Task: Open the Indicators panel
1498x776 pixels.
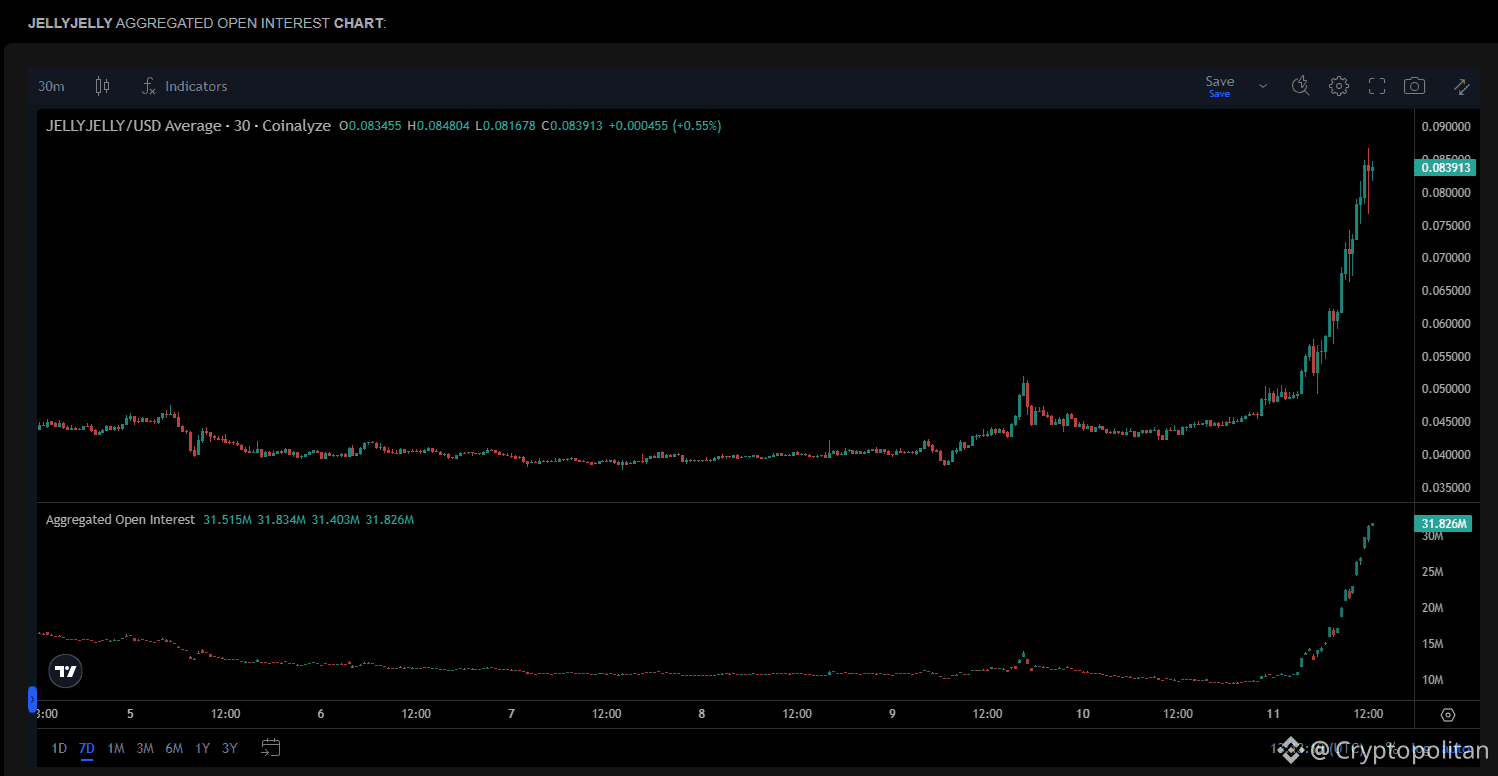Action: (x=184, y=86)
